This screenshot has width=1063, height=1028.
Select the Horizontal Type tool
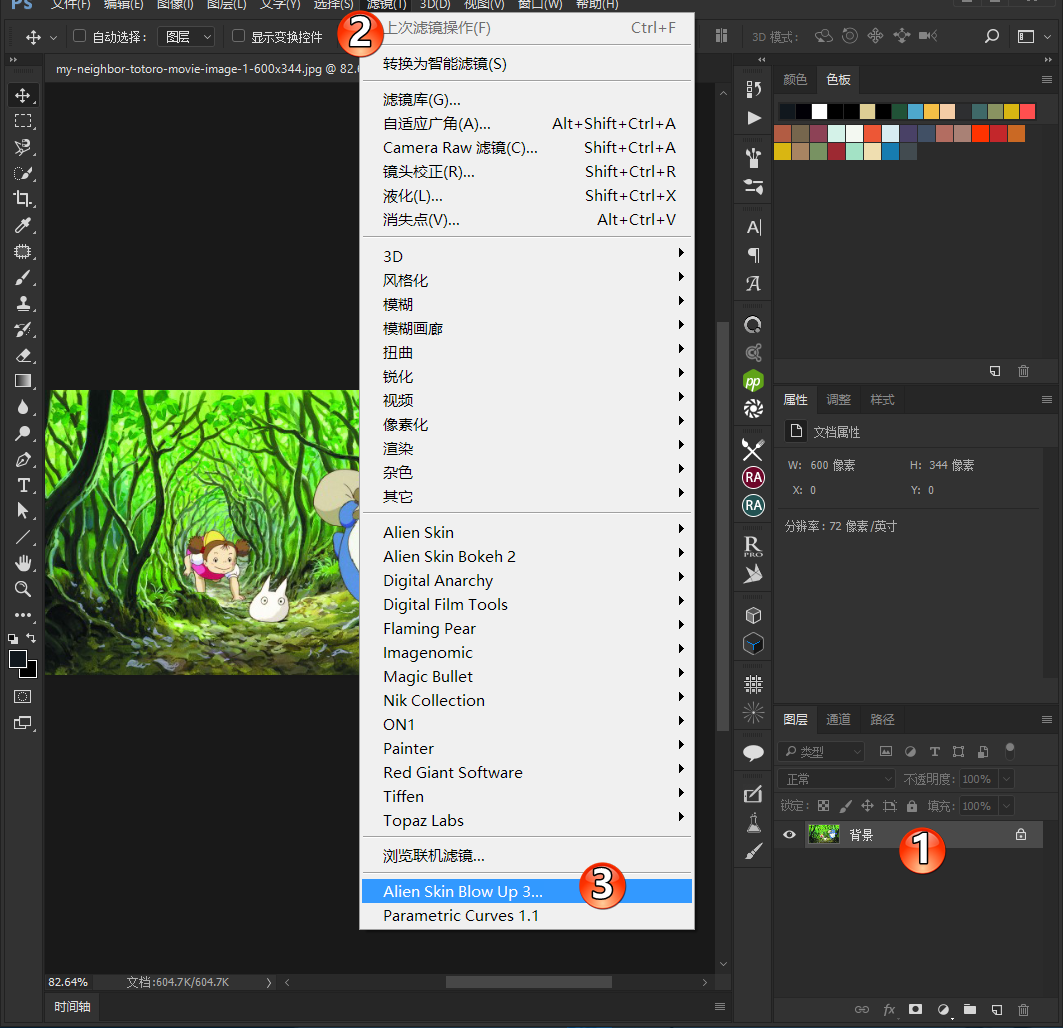point(22,485)
